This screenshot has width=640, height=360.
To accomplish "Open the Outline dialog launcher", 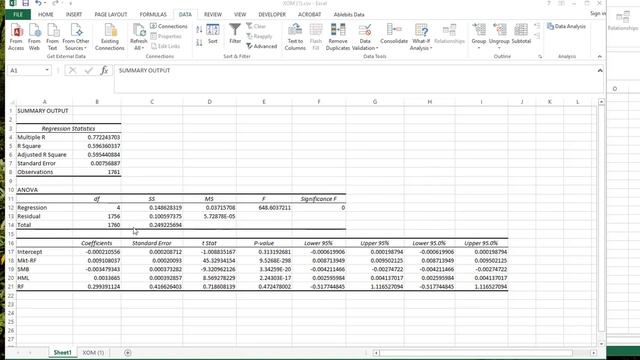I will pyautogui.click(x=540, y=57).
